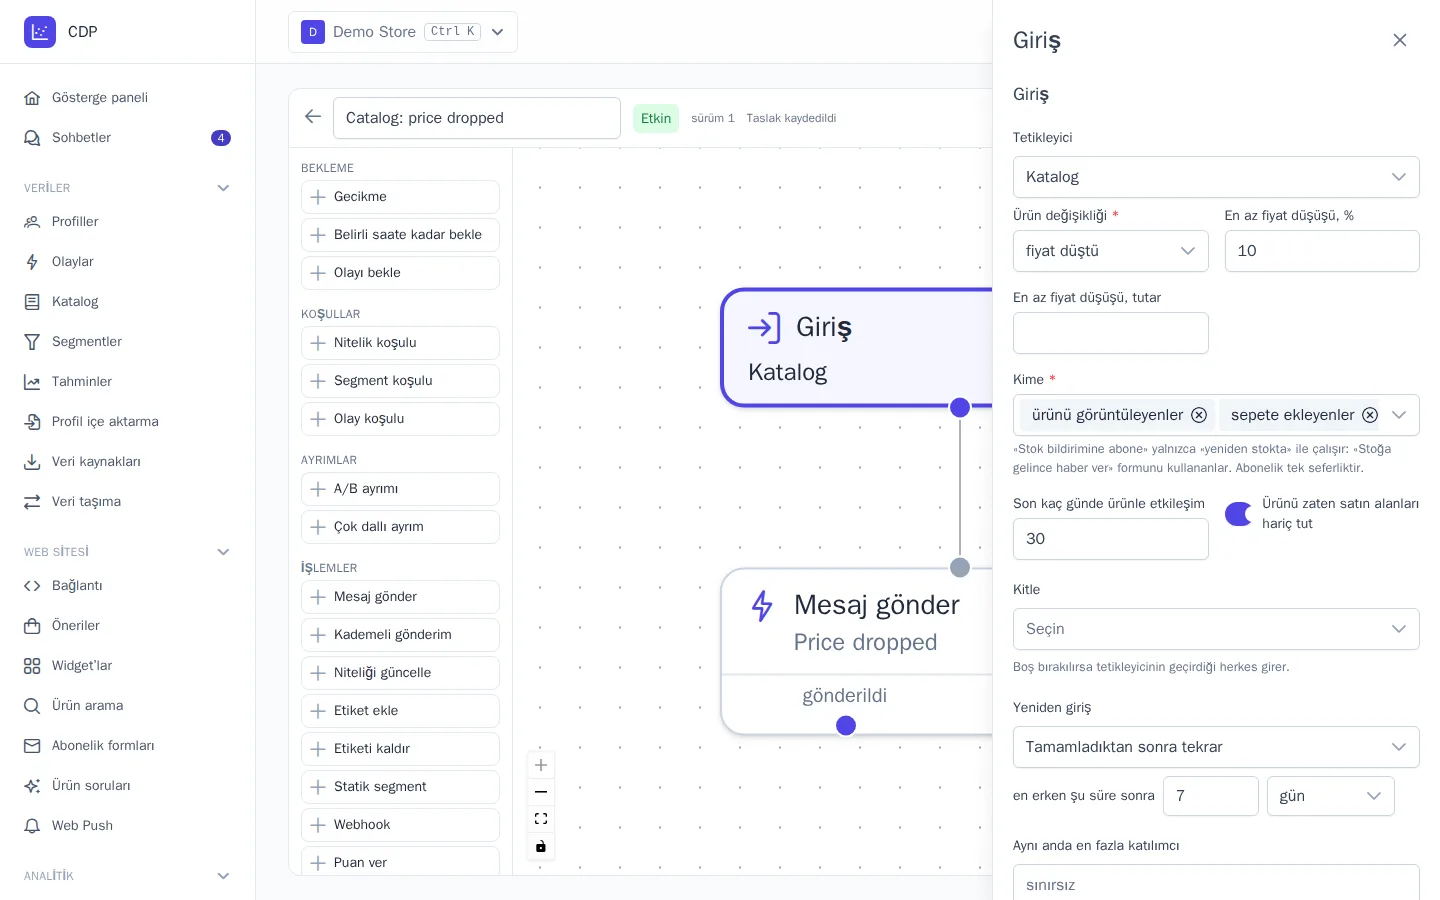Toggle the canvas lock icon
The width and height of the screenshot is (1440, 900).
[541, 846]
